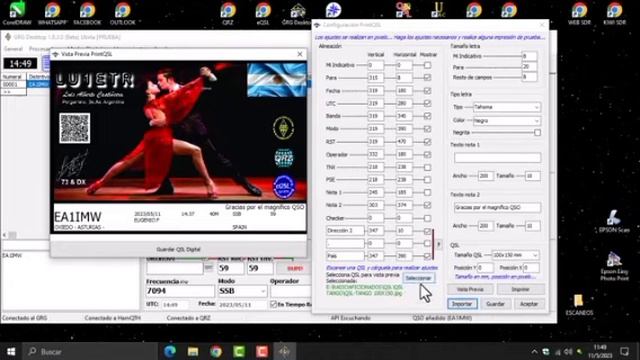Open the WEB SDR desktop shortcut
Image resolution: width=640 pixels, height=360 pixels.
tap(579, 13)
